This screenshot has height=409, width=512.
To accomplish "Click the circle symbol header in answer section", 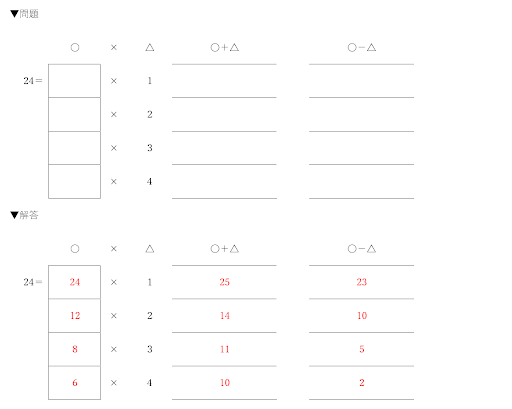I will coord(75,249).
